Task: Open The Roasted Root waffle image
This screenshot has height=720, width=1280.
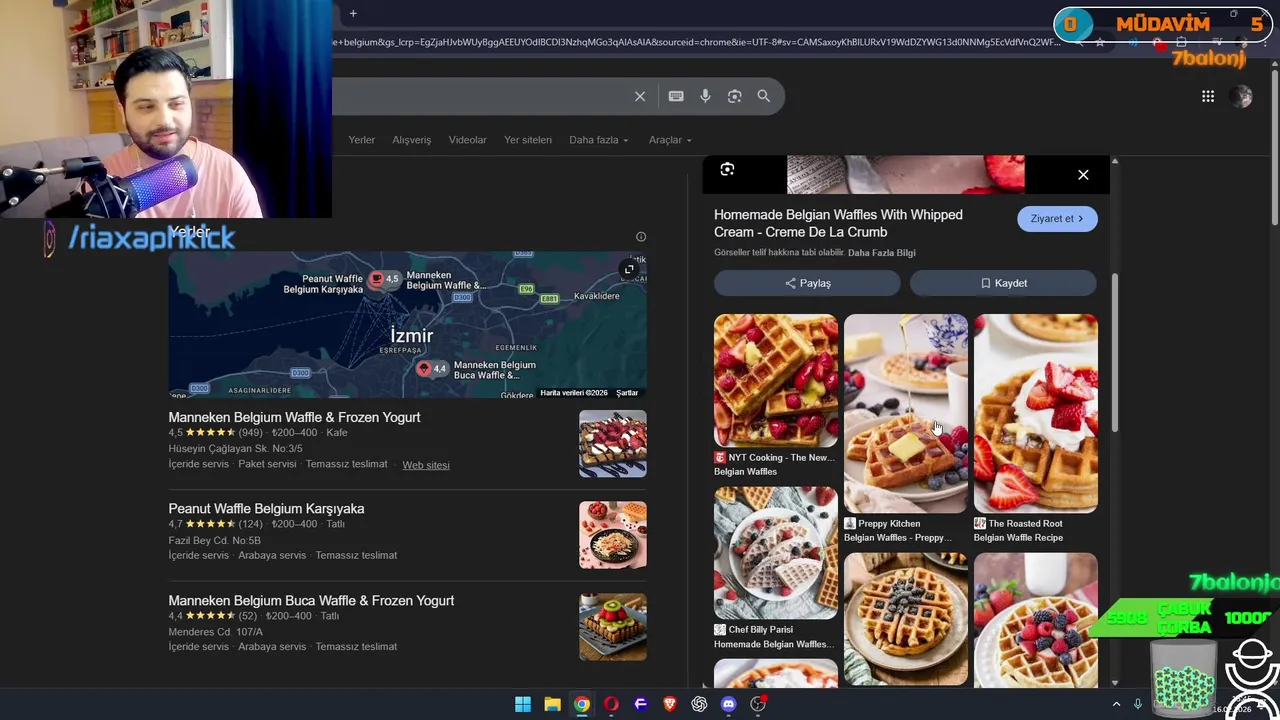Action: [x=1036, y=414]
